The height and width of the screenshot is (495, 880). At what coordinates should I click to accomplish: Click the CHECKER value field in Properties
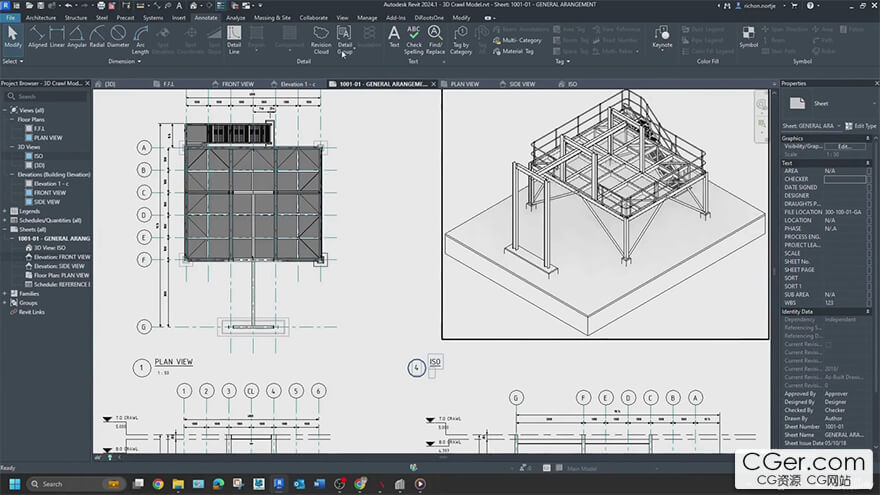845,179
